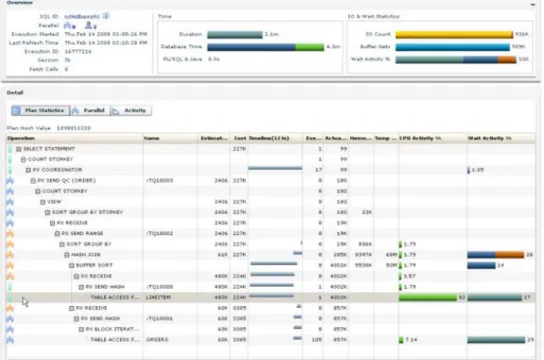
Task: Click the Timeline column header
Action: [275, 138]
